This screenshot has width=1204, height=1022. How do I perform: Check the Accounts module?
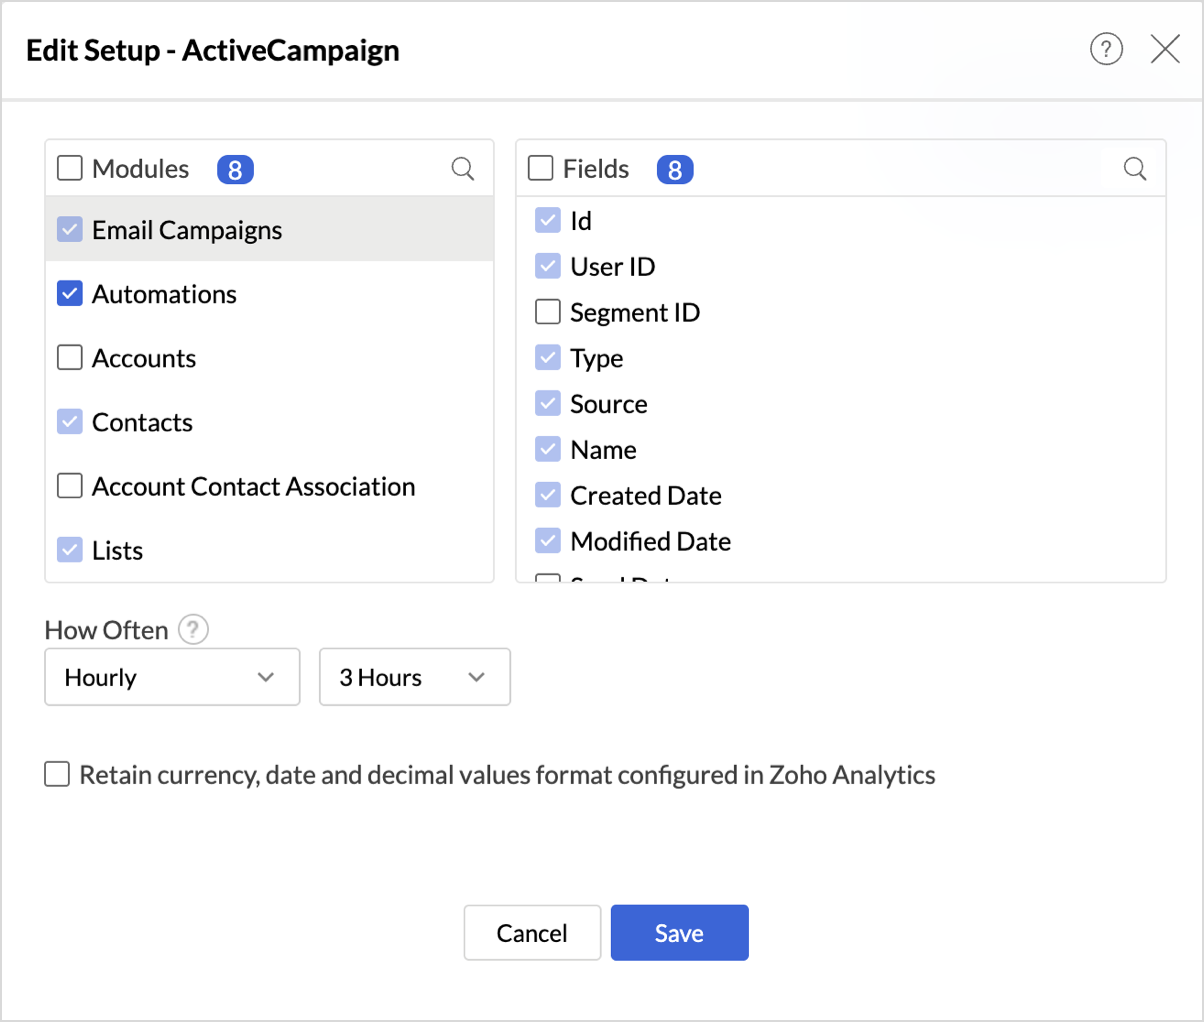click(70, 358)
